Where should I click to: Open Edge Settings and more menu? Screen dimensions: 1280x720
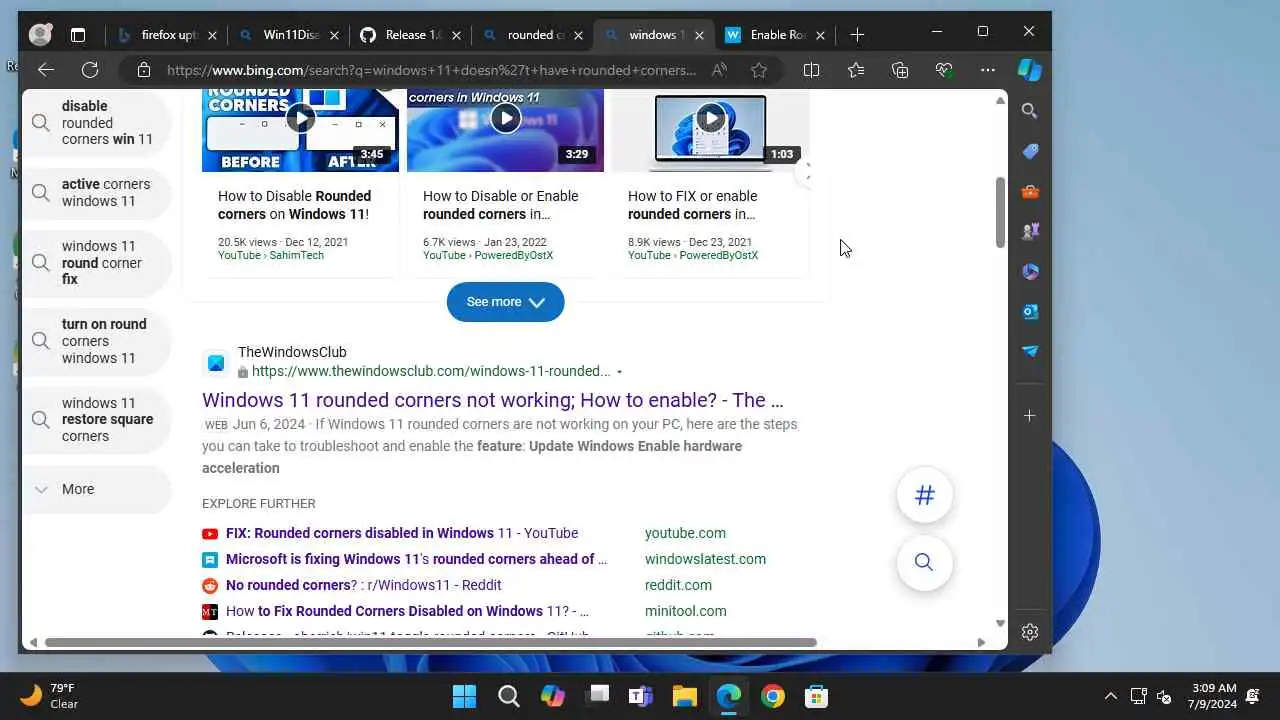click(x=988, y=70)
